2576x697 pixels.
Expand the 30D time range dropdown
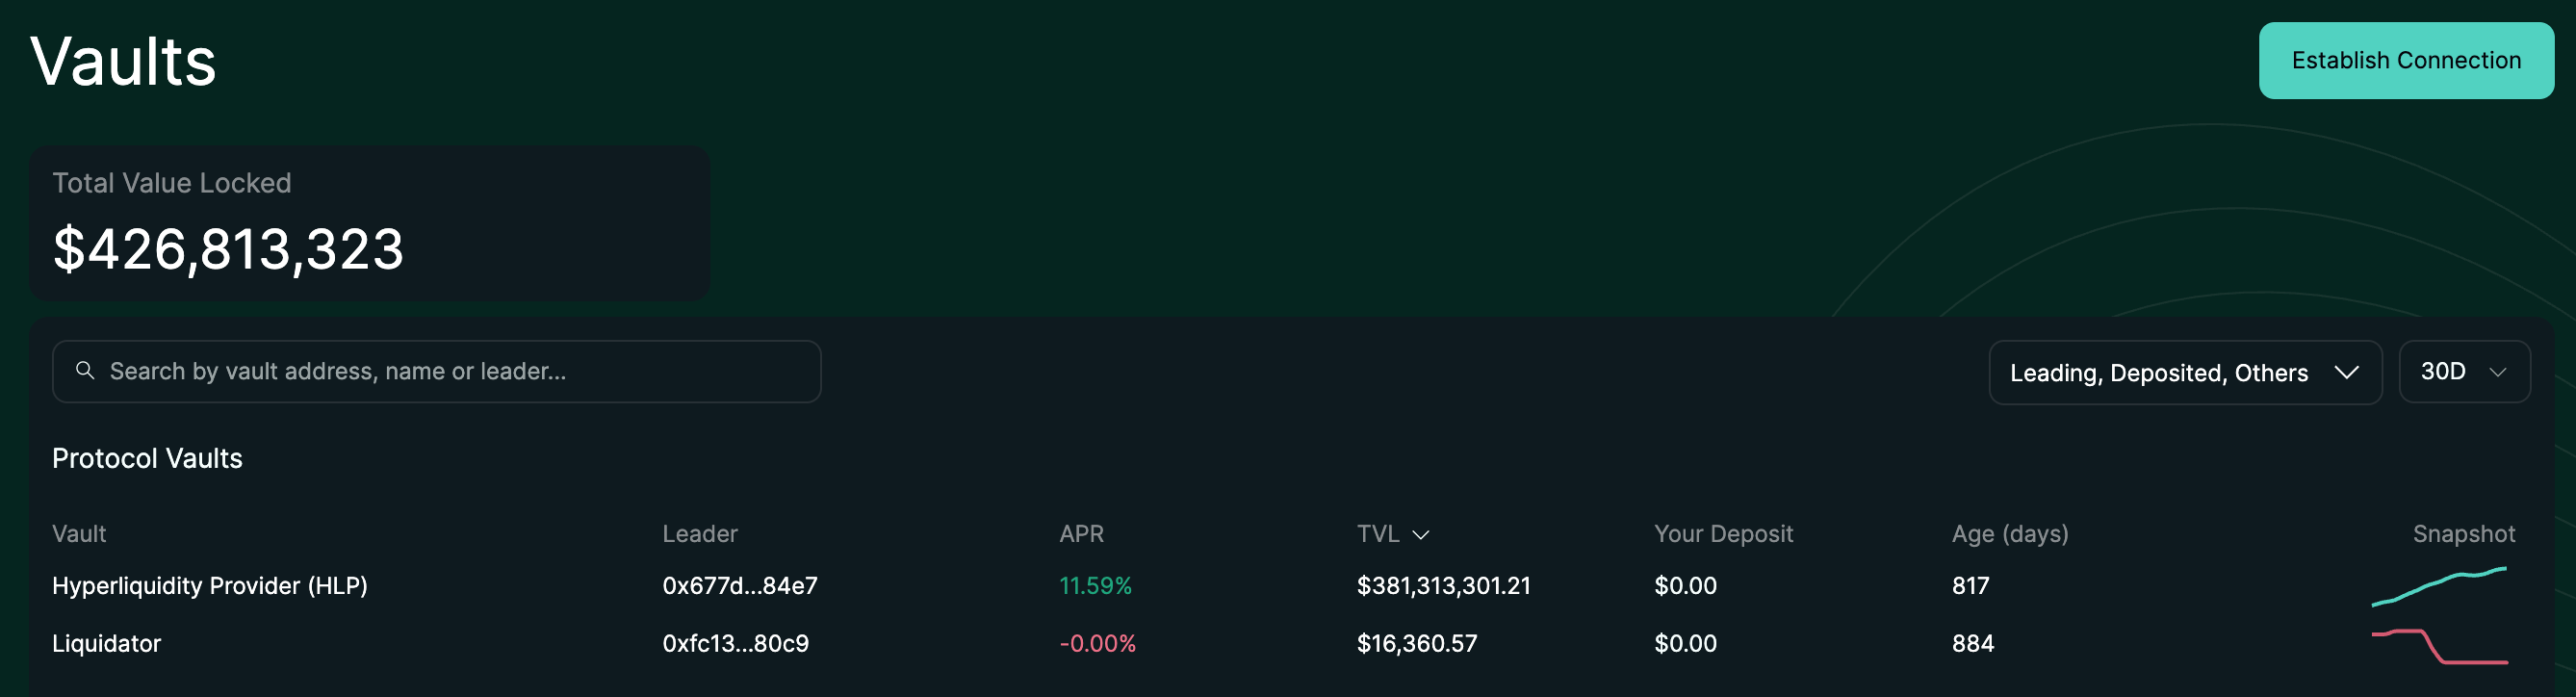pos(2463,372)
